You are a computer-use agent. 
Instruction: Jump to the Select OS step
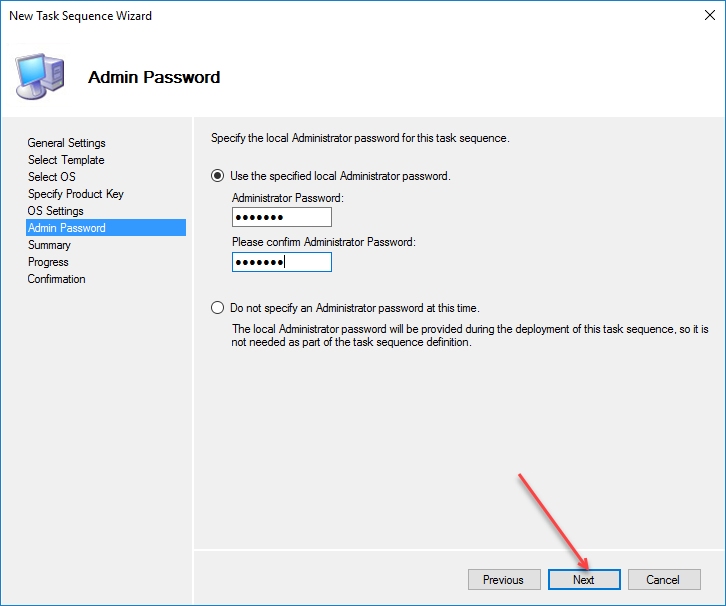[52, 177]
